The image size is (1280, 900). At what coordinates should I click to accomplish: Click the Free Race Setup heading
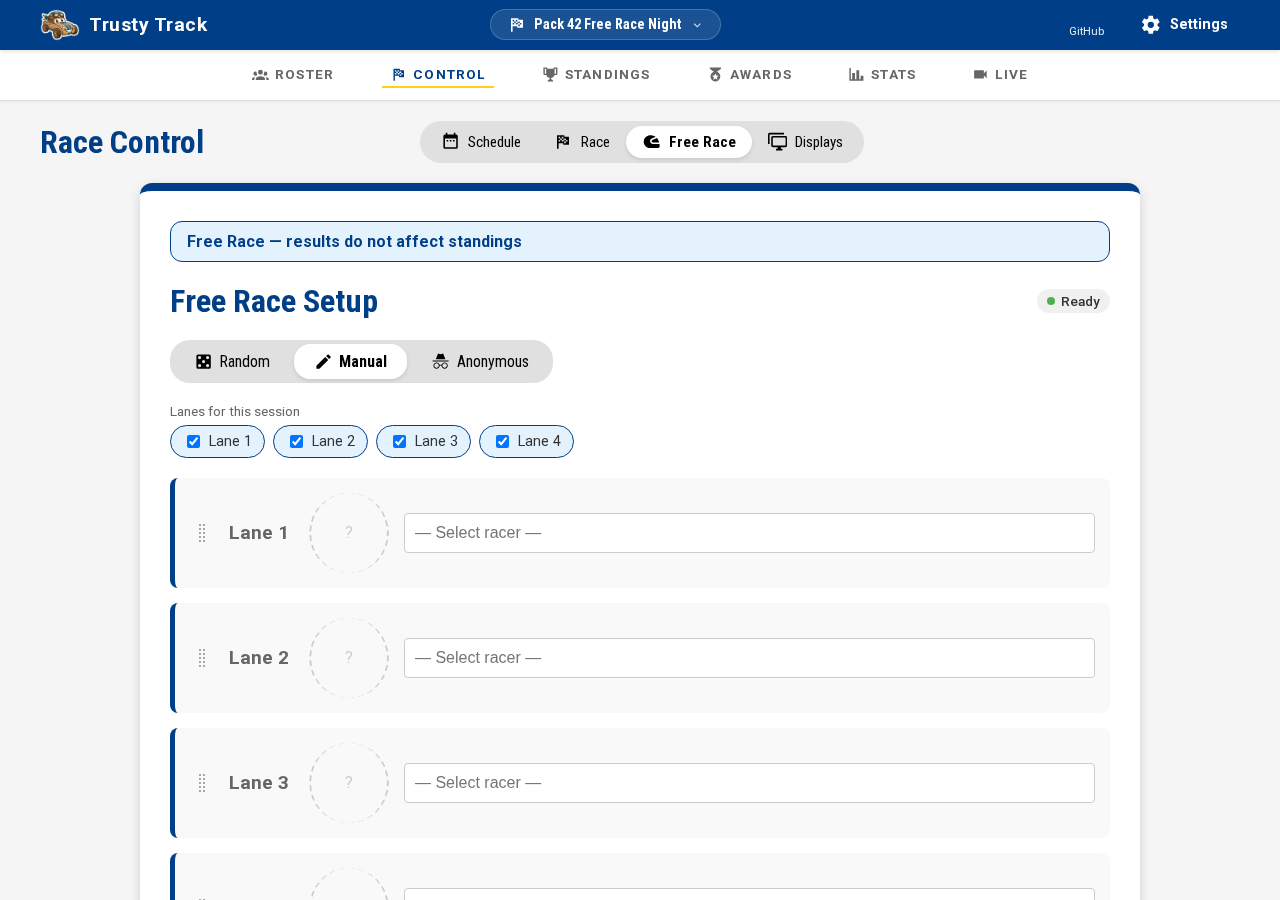274,301
